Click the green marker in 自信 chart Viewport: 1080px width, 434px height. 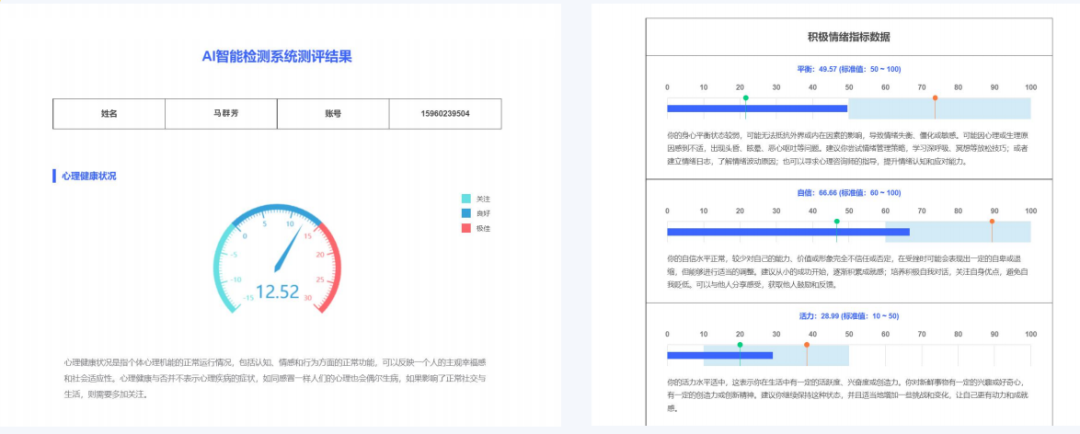click(x=836, y=222)
